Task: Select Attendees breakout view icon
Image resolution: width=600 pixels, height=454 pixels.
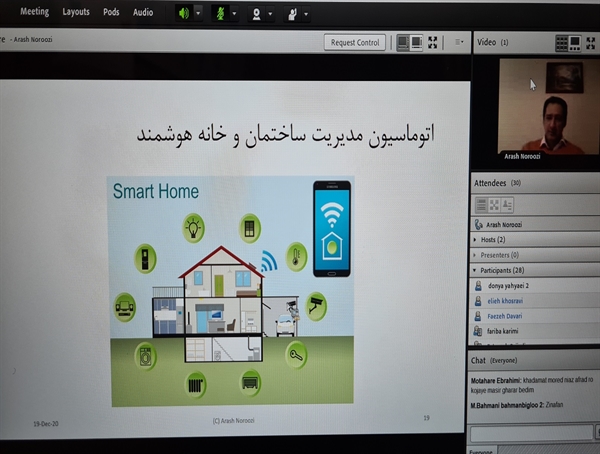Action: point(494,205)
